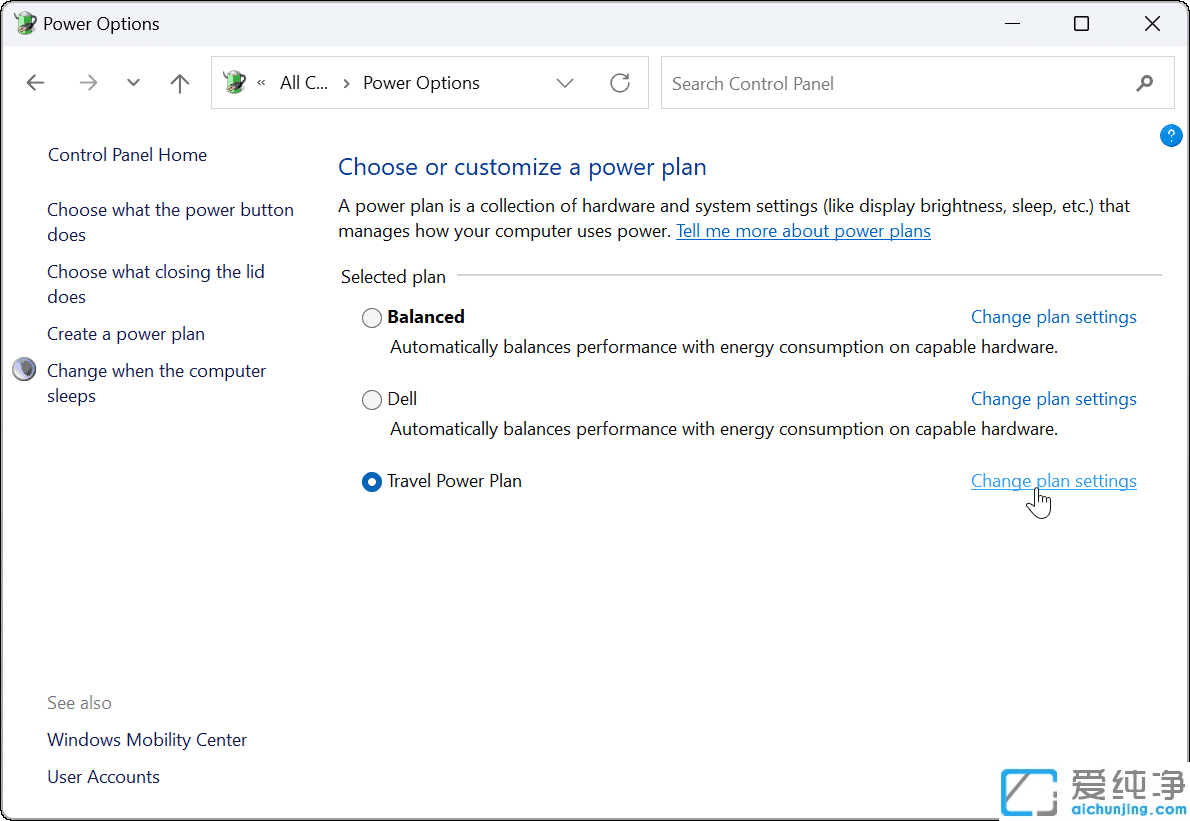Click the Power Options icon in address bar
Viewport: 1190px width, 821px height.
[235, 83]
